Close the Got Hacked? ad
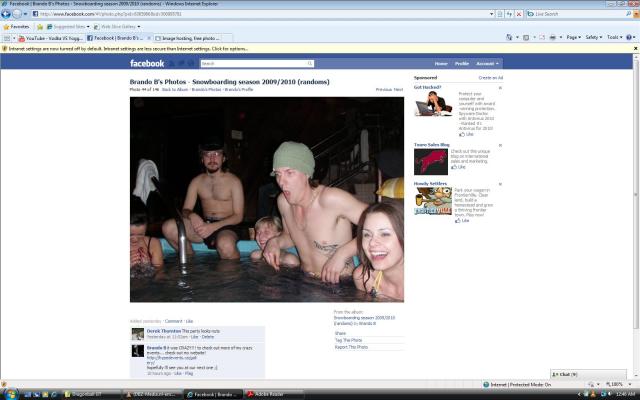 500,88
